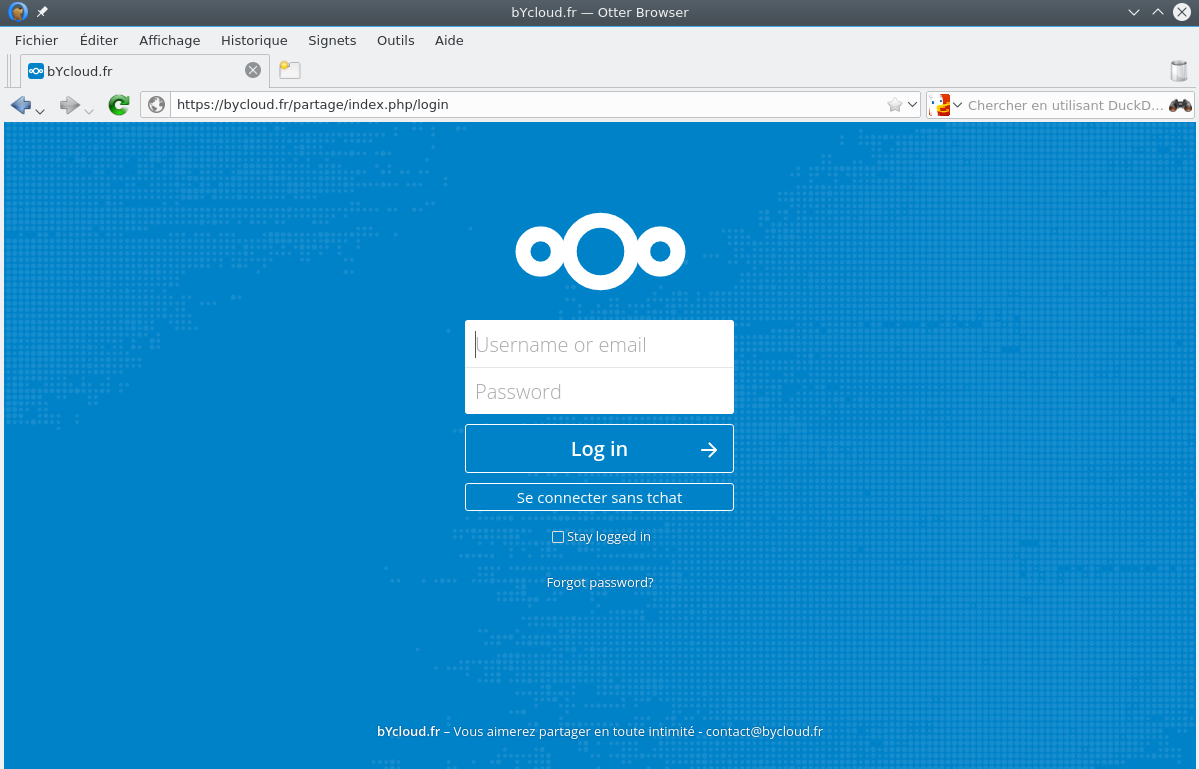Click the Forward navigation arrow

[70, 105]
